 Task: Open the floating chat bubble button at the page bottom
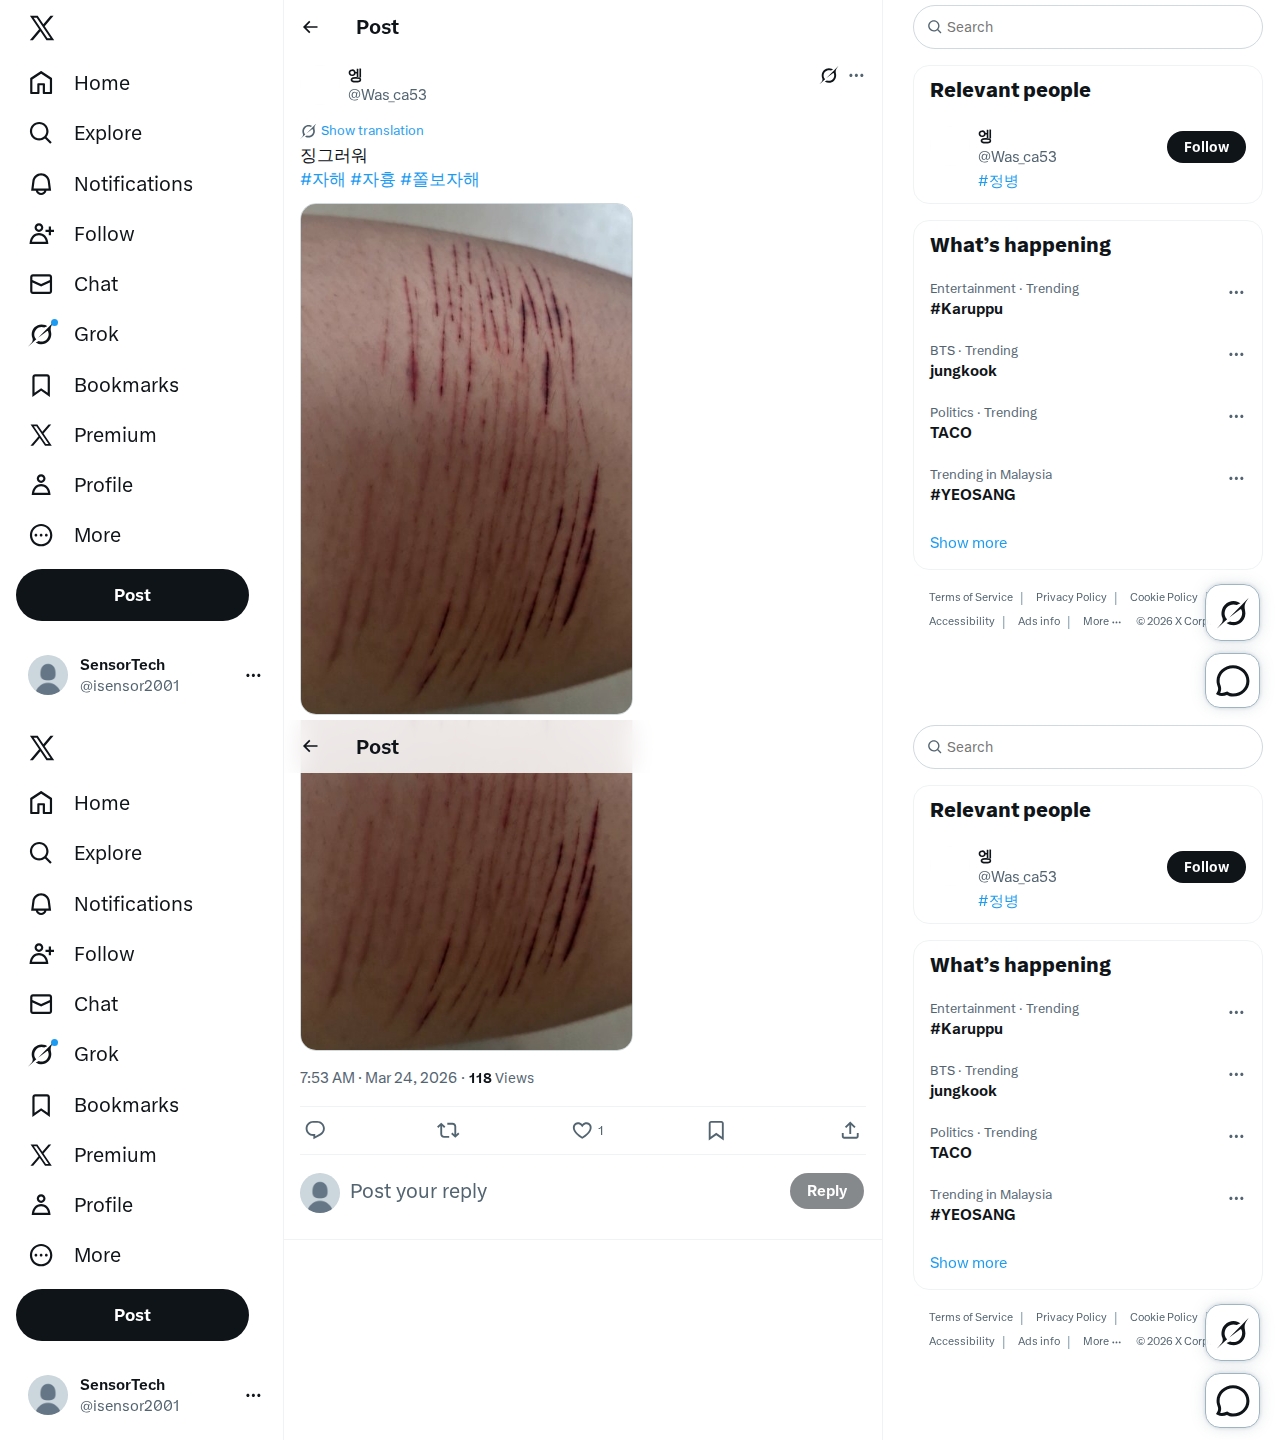coord(1232,1400)
